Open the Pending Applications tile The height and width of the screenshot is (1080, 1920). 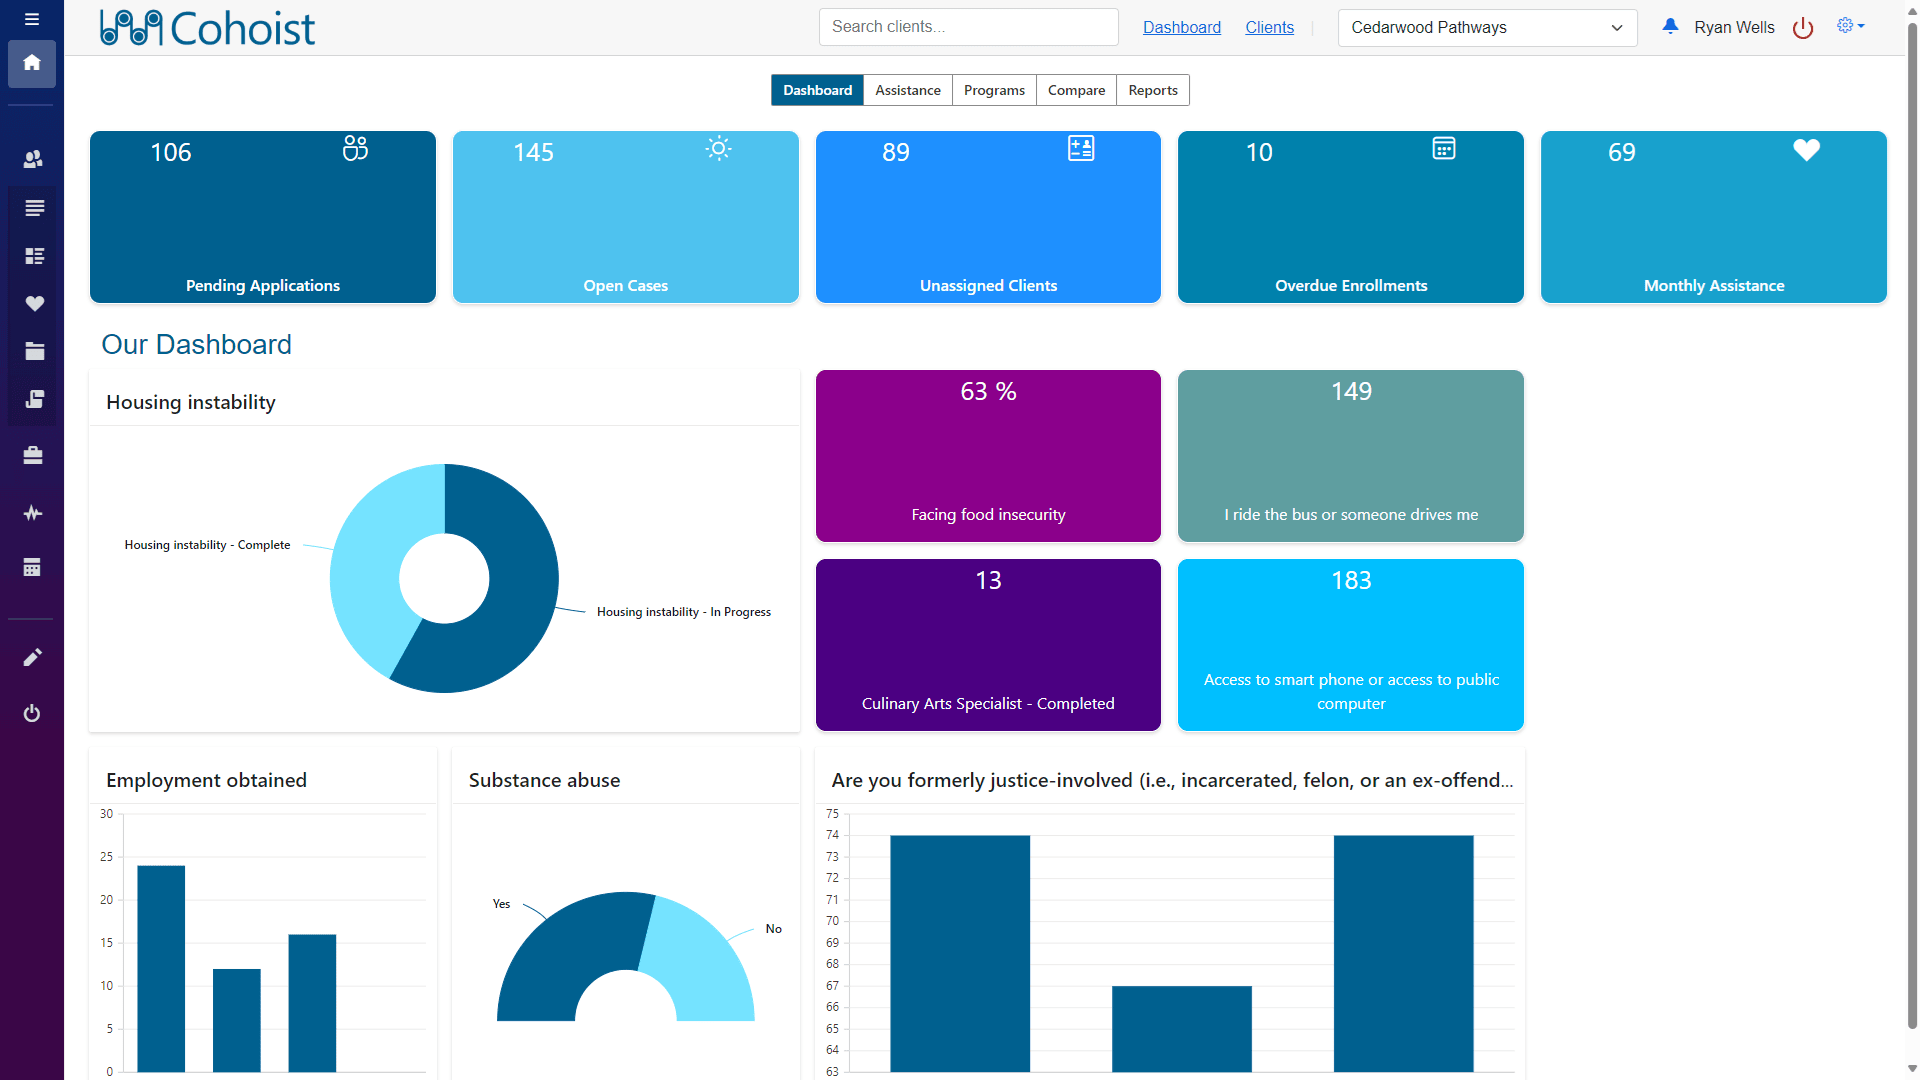pos(262,217)
